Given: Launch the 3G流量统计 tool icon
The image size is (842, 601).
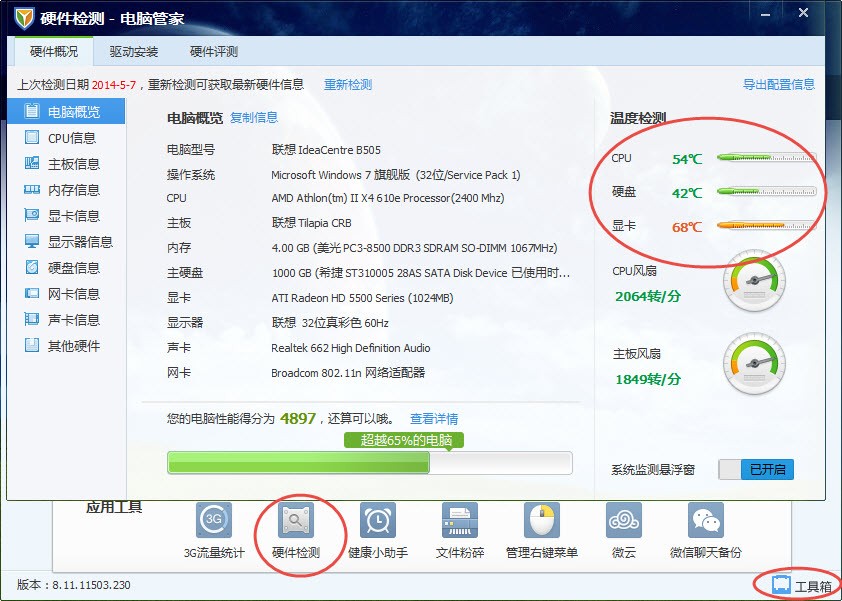Looking at the screenshot, I should point(214,519).
